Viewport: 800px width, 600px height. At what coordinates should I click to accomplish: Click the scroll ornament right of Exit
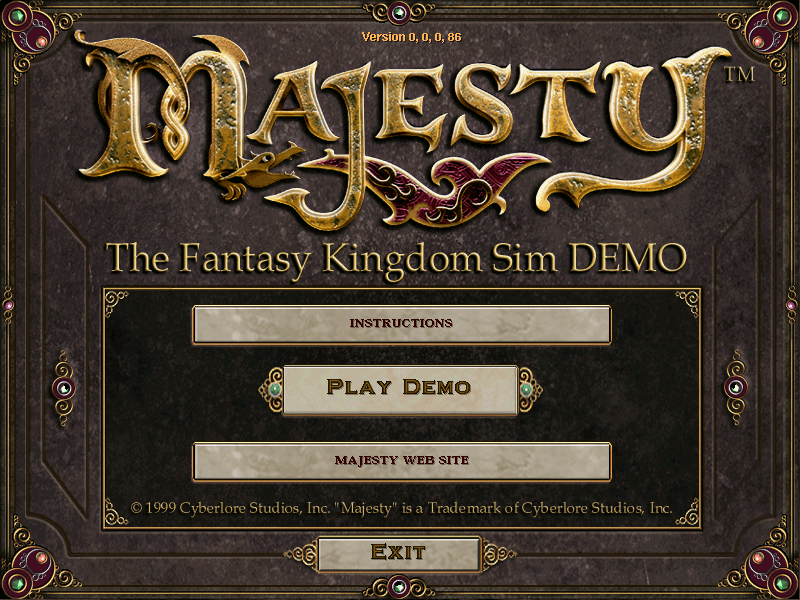click(x=498, y=554)
